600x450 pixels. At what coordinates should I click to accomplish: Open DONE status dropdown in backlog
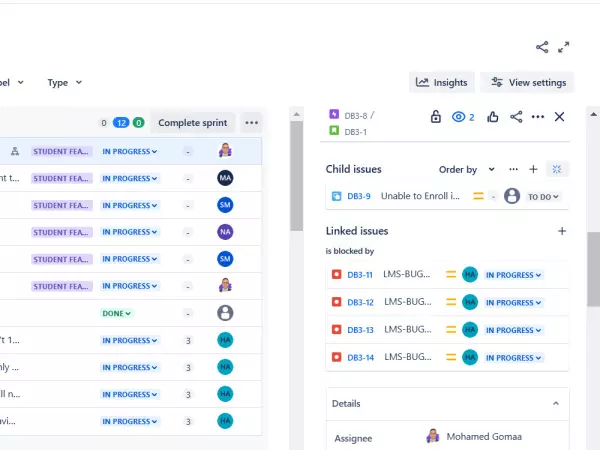[x=116, y=313]
